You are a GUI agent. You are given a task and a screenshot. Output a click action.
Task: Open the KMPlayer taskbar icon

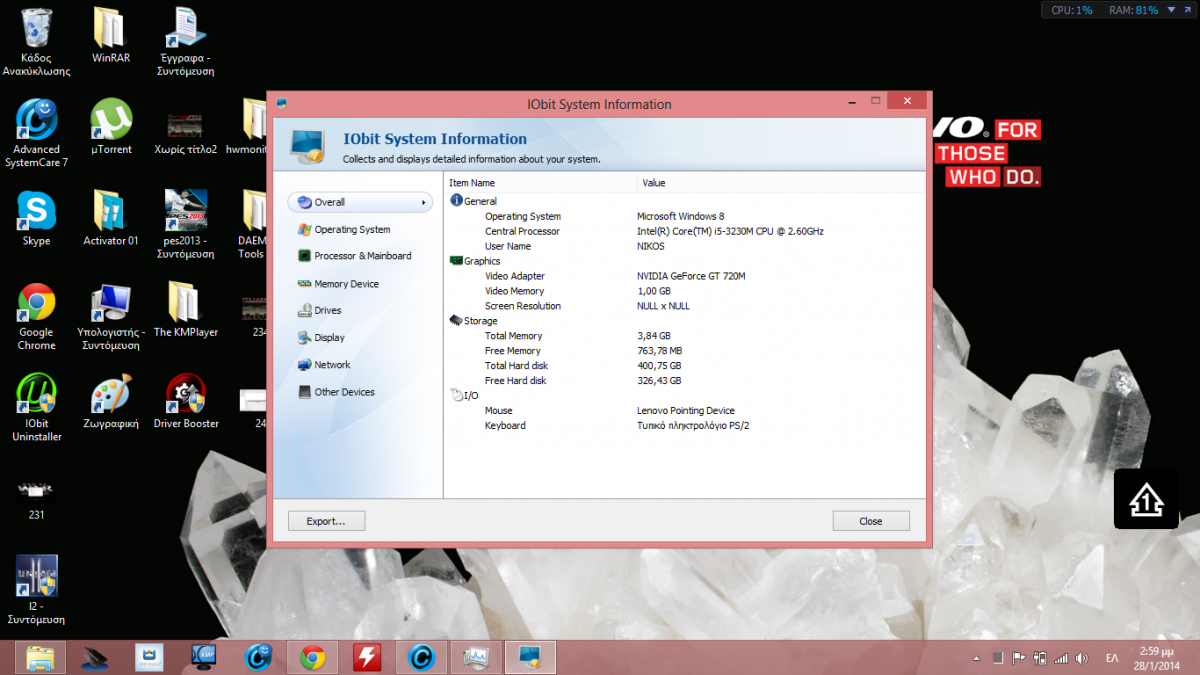204,657
